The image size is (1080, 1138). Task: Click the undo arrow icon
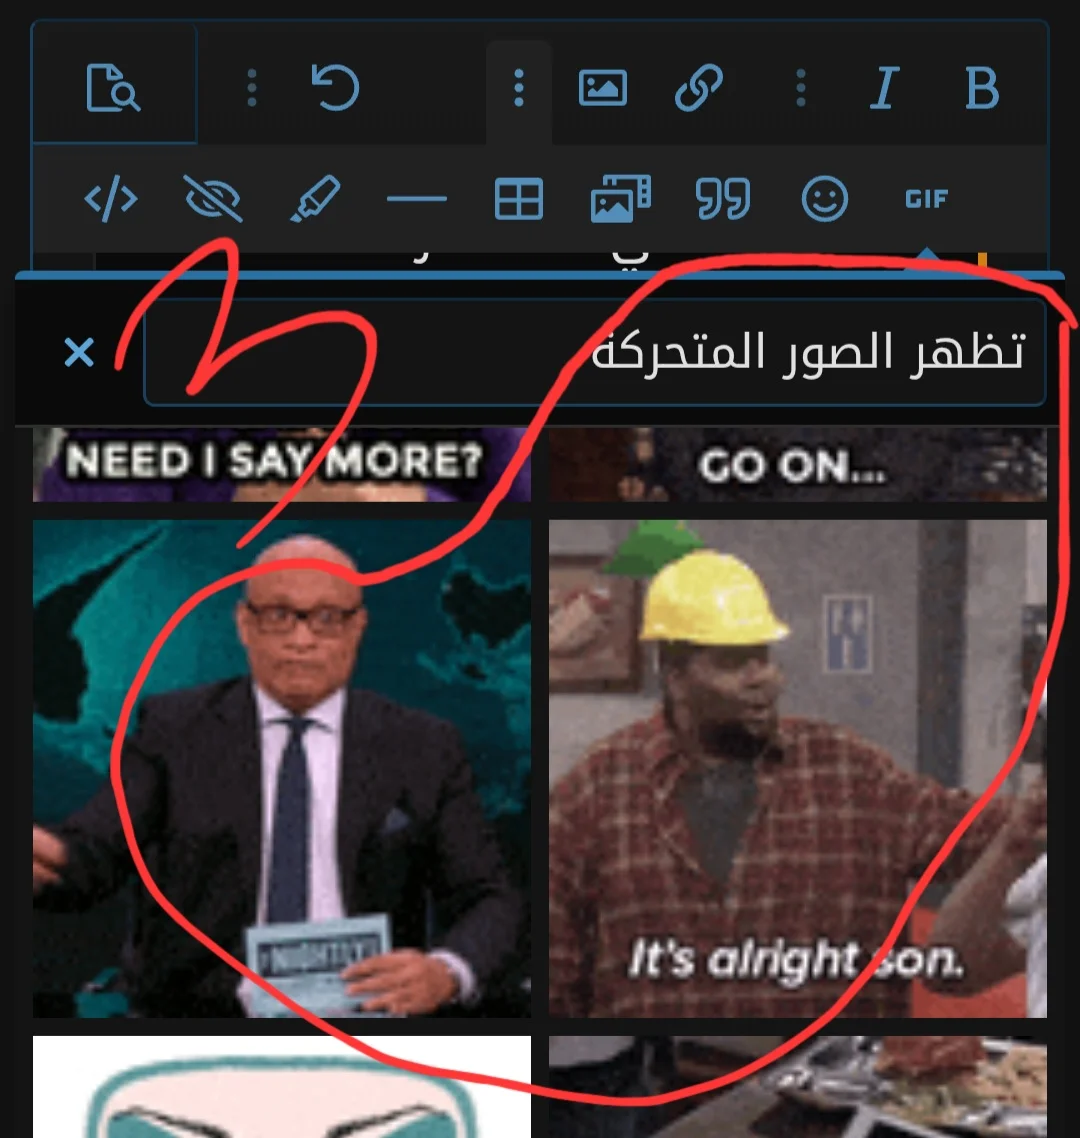point(335,87)
